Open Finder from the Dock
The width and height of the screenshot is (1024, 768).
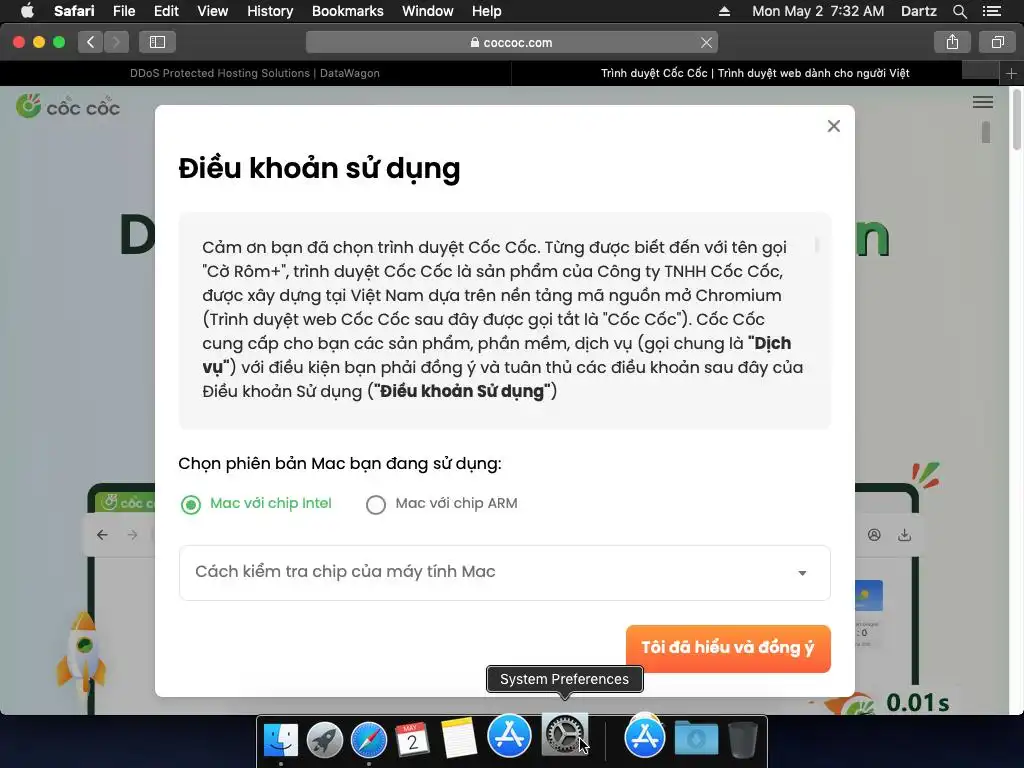pos(281,739)
